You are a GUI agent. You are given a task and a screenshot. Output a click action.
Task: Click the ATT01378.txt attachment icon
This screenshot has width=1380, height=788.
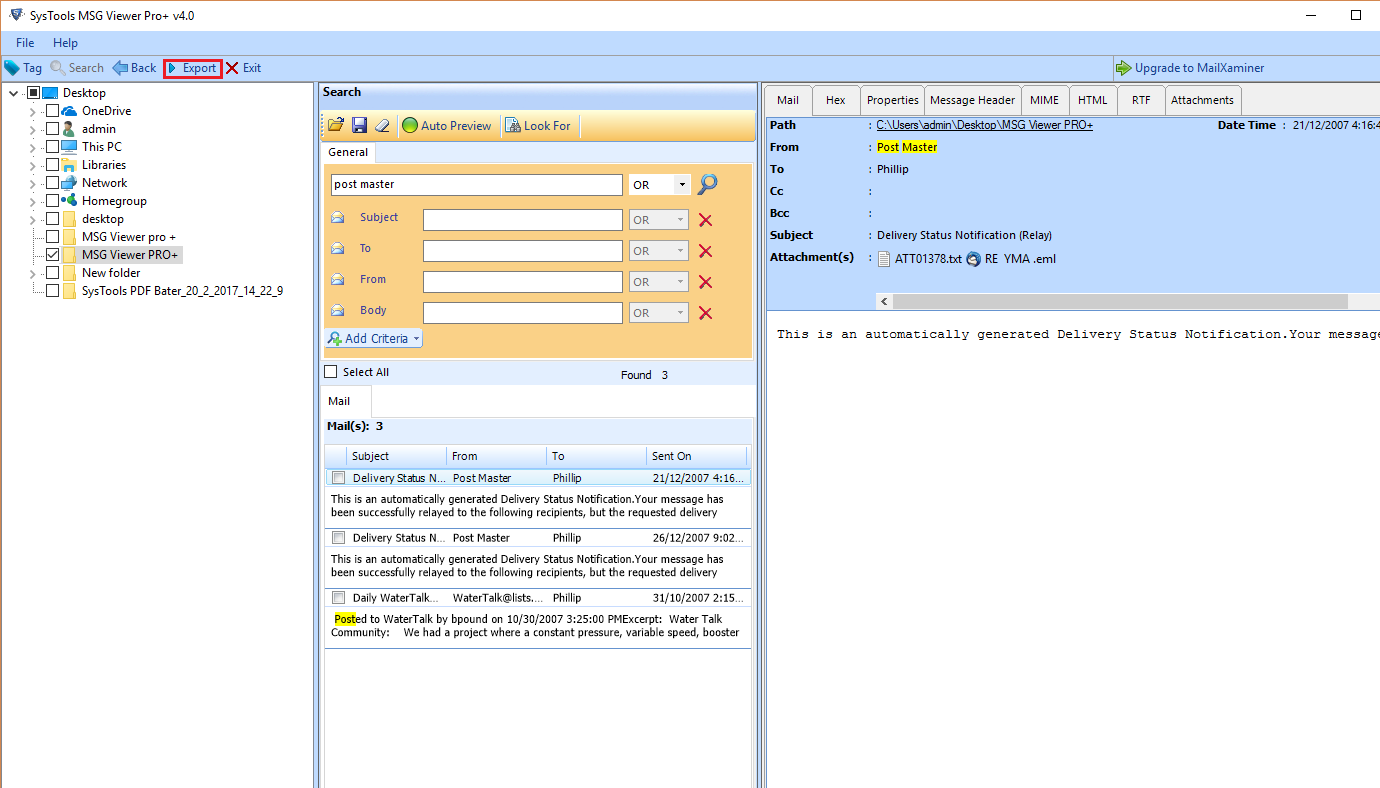click(x=884, y=259)
